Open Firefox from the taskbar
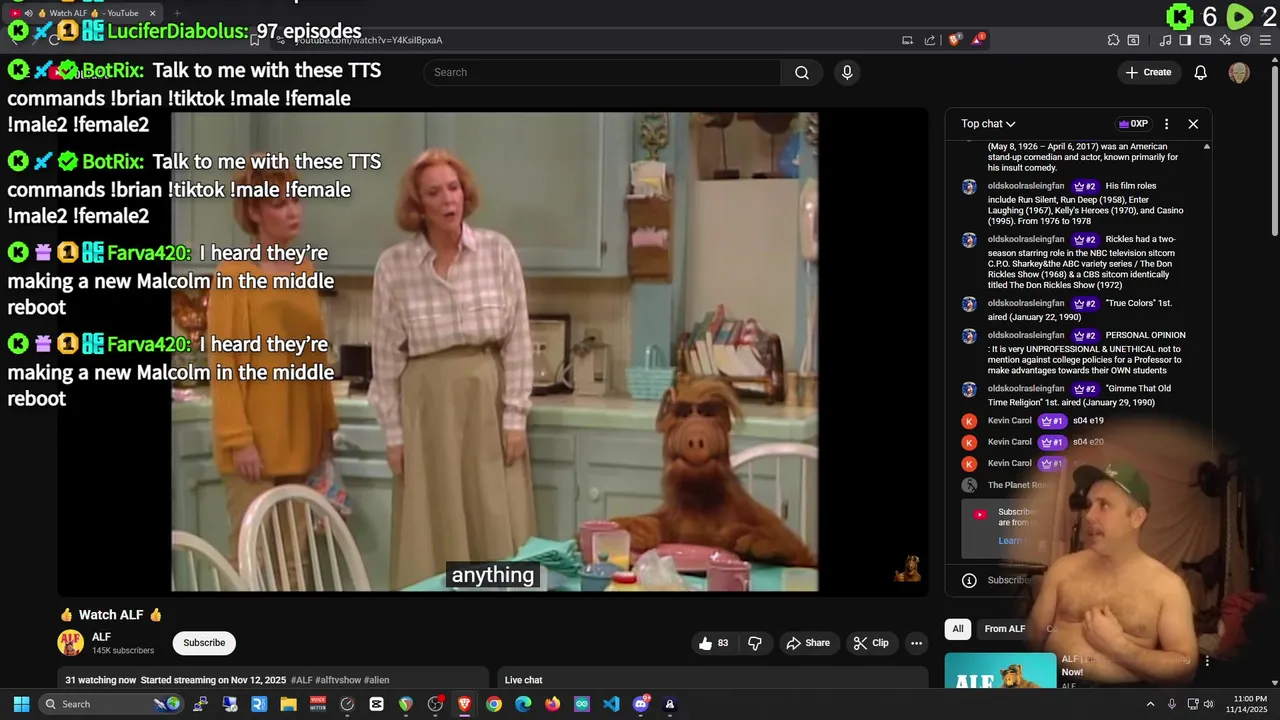 click(x=552, y=704)
